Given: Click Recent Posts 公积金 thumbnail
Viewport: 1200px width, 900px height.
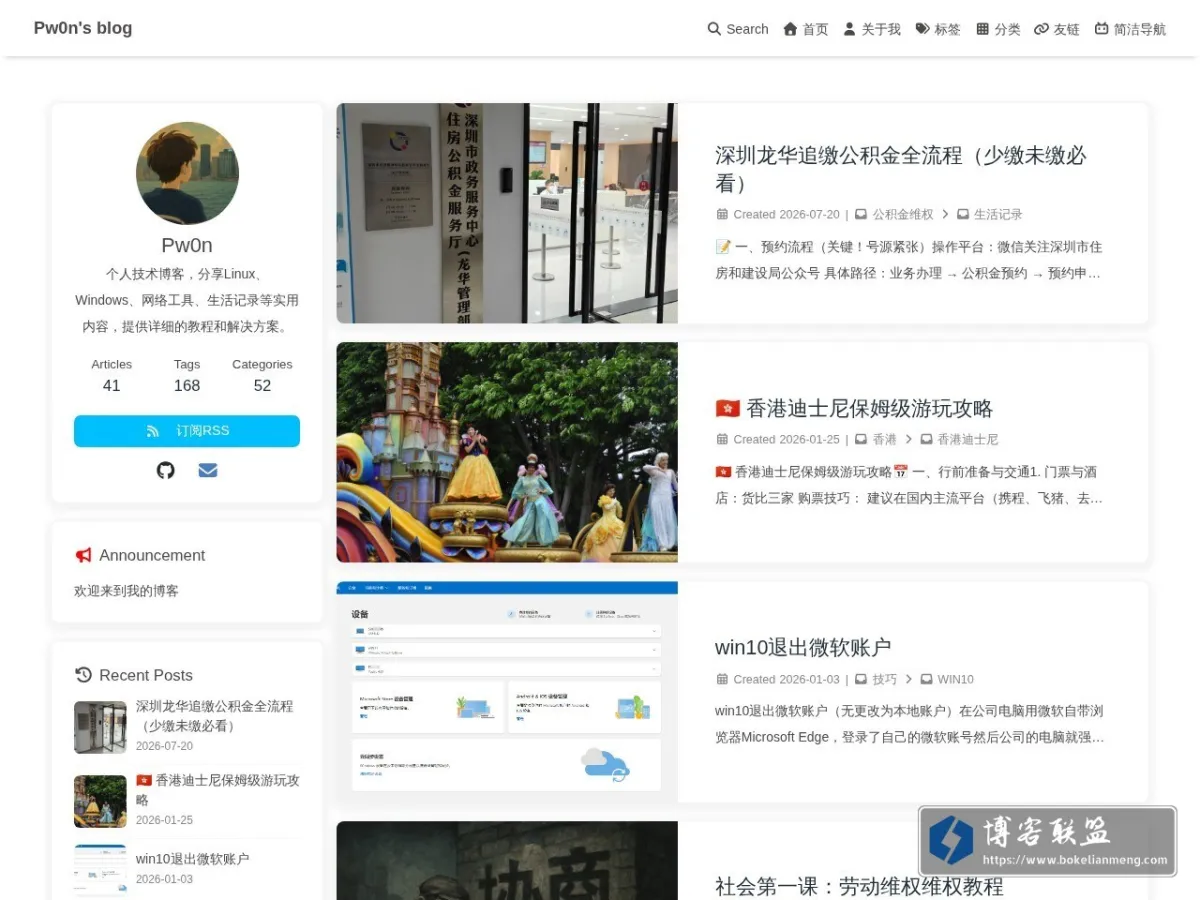Looking at the screenshot, I should pyautogui.click(x=100, y=727).
